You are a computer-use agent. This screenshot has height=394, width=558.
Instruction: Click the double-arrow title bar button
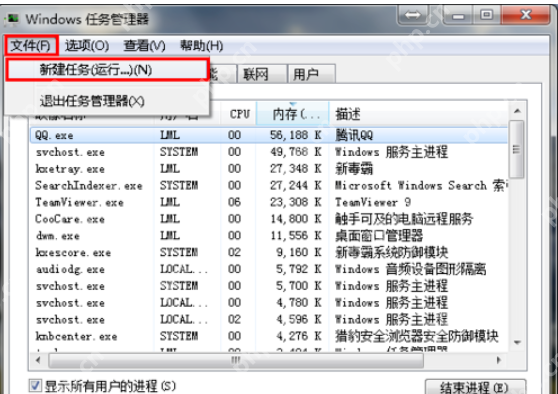pos(413,15)
